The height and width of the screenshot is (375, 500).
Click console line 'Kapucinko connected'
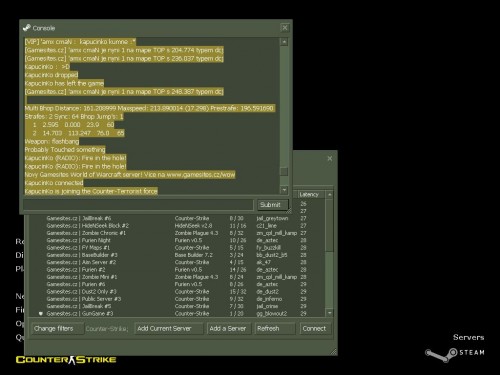(x=54, y=183)
